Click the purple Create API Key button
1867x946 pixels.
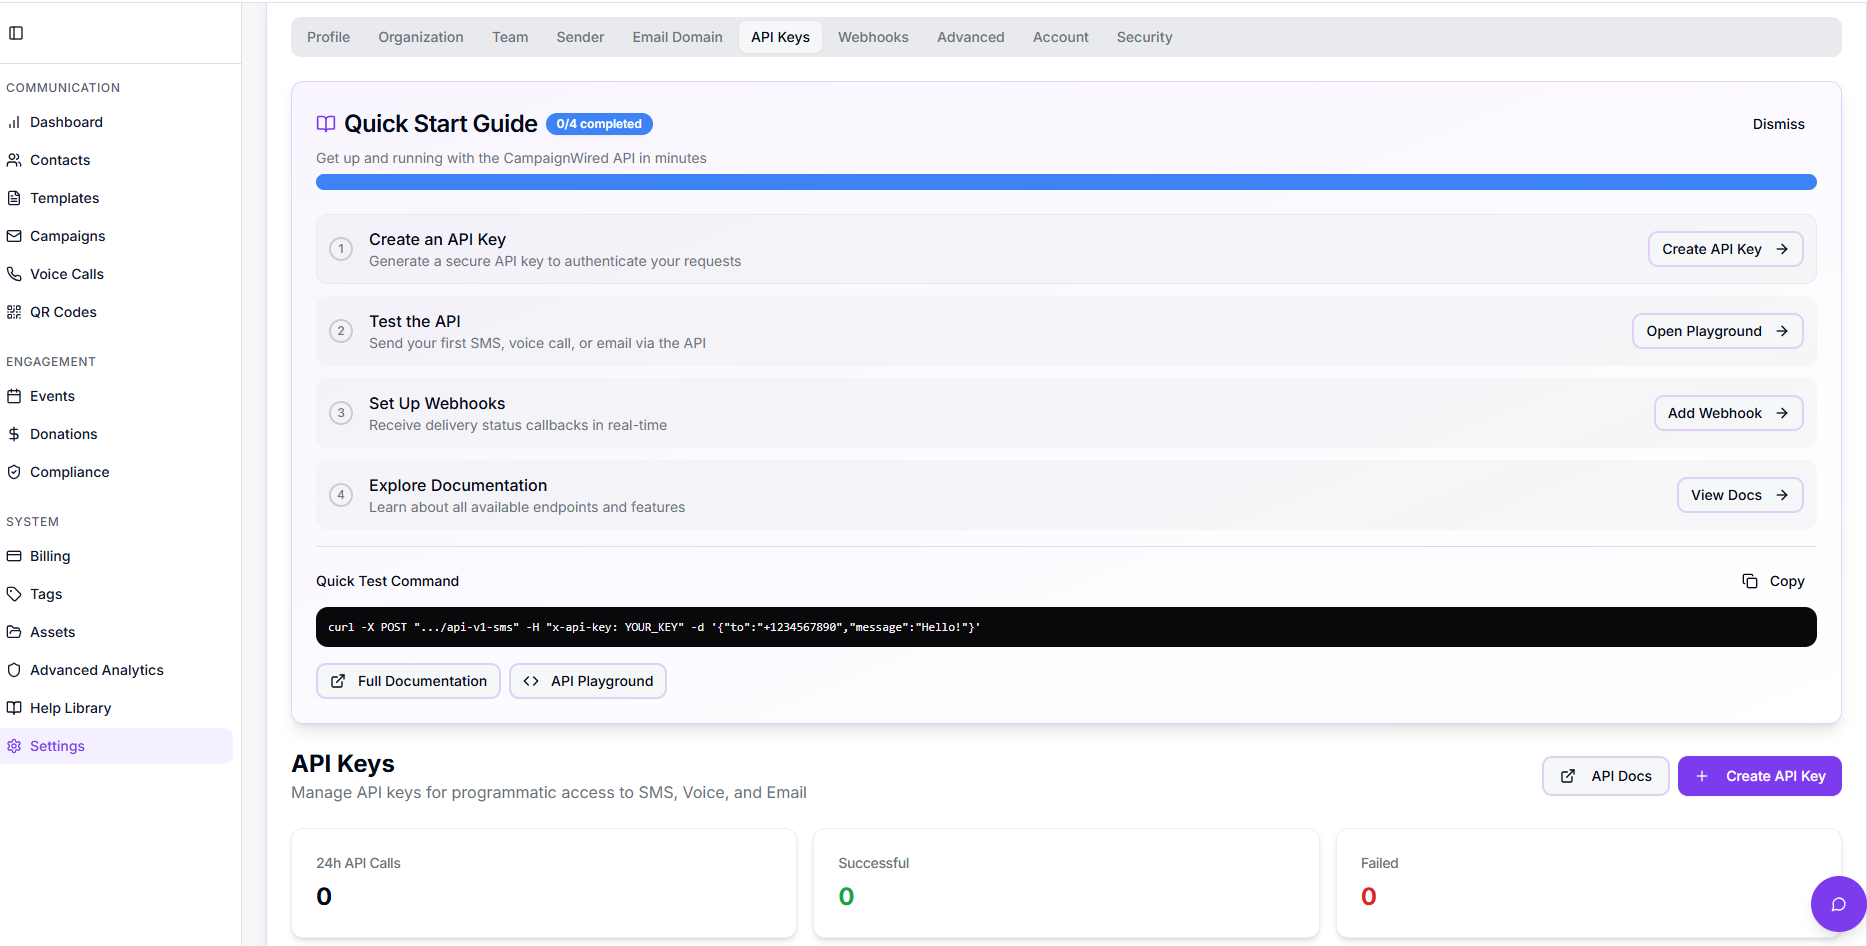(1759, 776)
